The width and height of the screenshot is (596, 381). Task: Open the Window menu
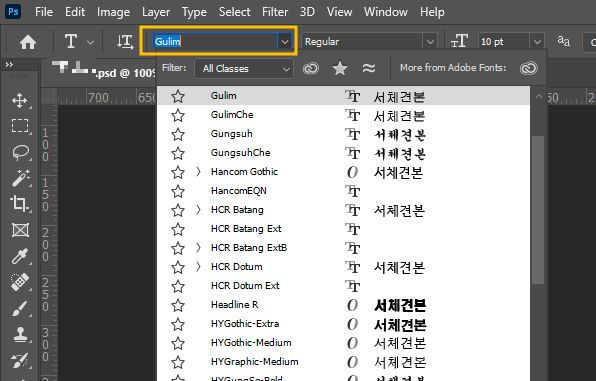point(386,12)
